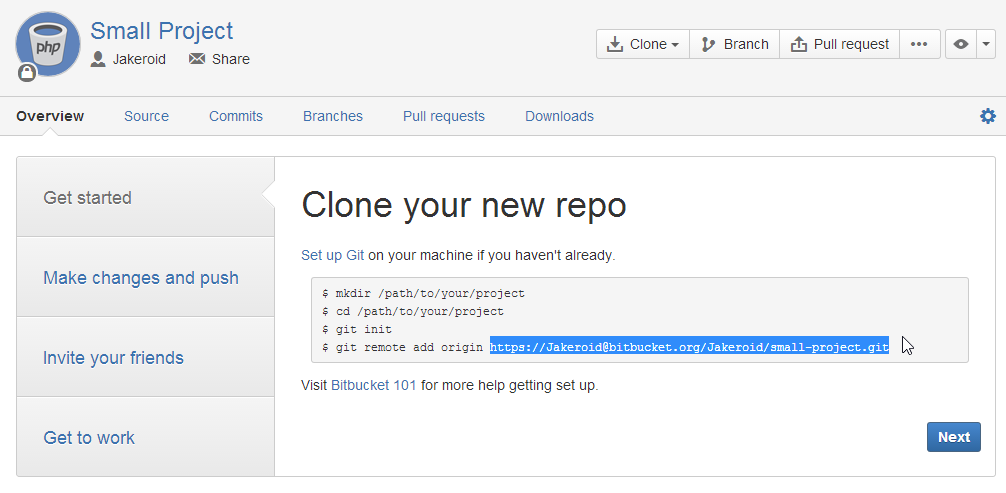The image size is (1006, 493).
Task: Open the Jakeroid owner profile link
Action: coord(139,60)
